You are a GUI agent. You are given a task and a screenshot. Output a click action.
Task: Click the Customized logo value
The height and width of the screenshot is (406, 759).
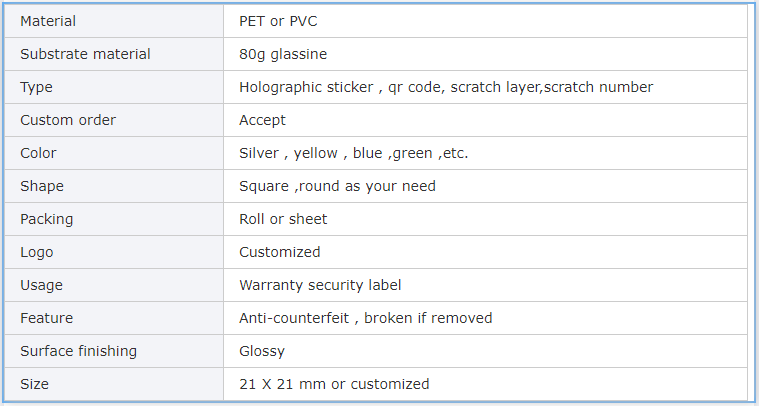point(279,252)
